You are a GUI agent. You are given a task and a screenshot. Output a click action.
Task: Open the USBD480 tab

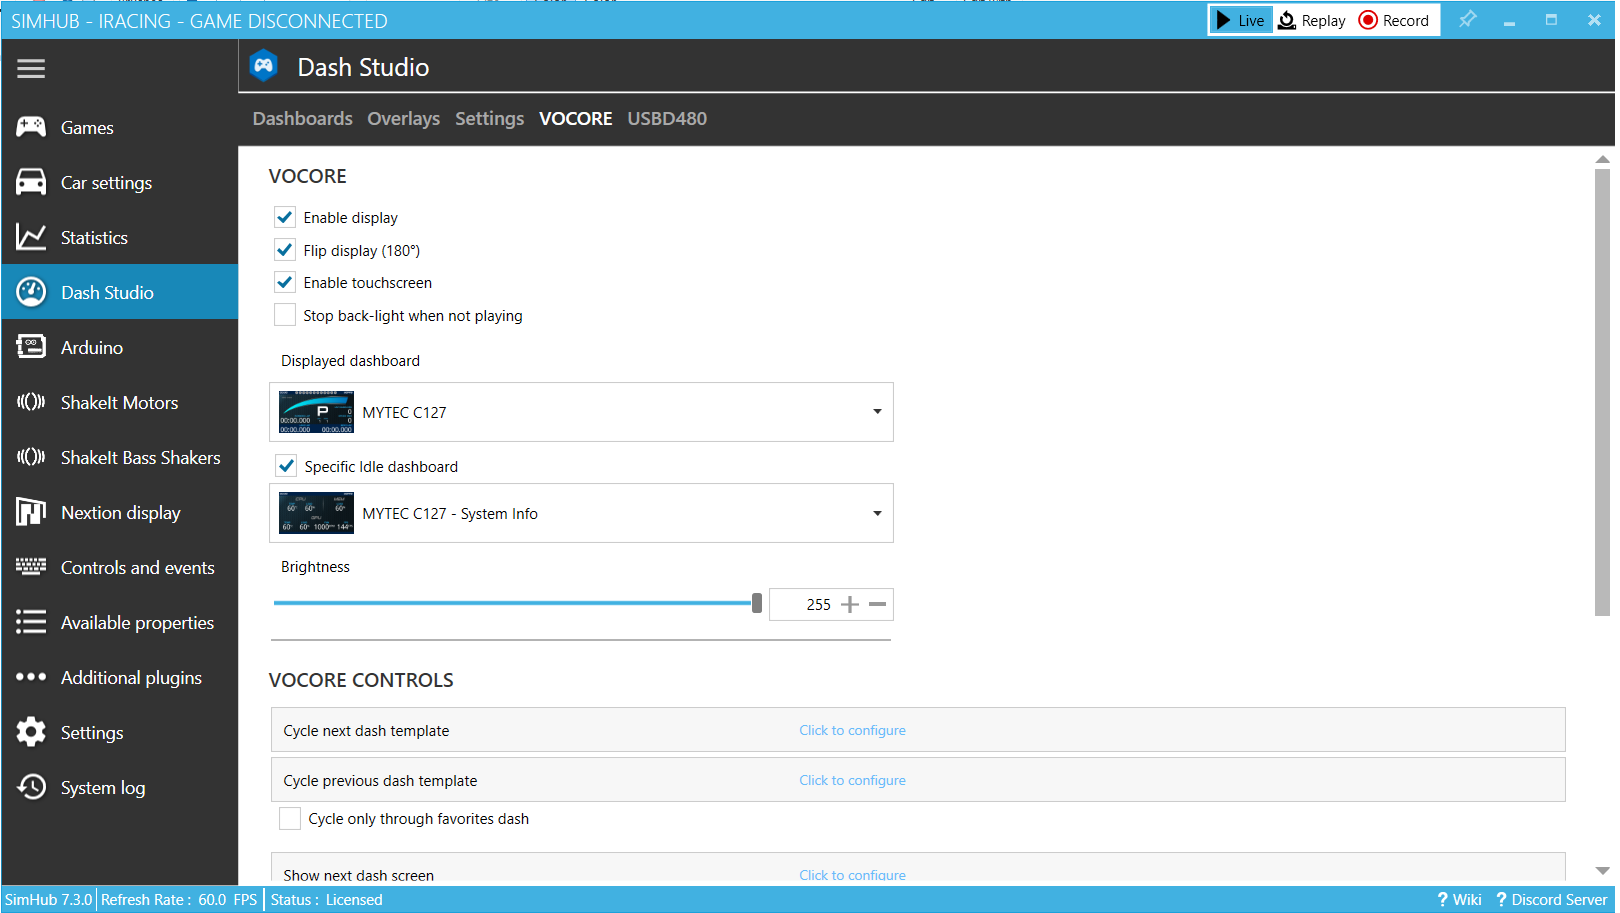tap(667, 118)
